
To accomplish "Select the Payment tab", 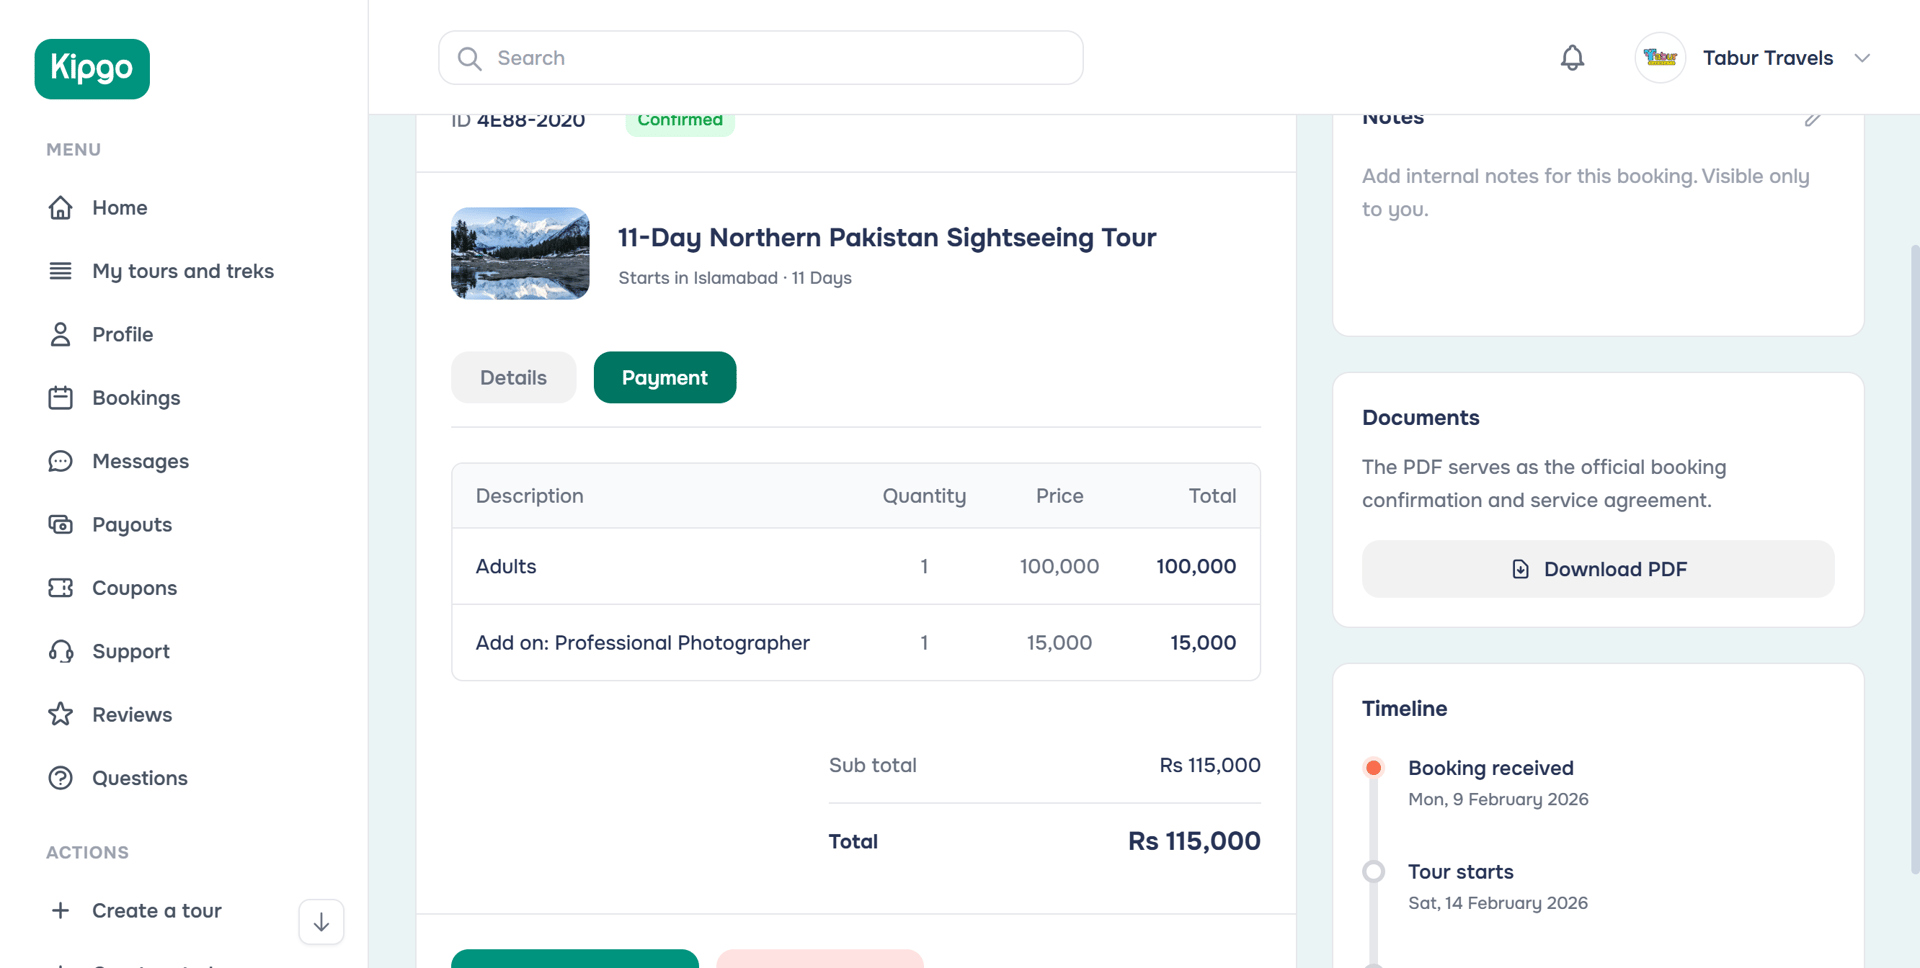I will [665, 377].
